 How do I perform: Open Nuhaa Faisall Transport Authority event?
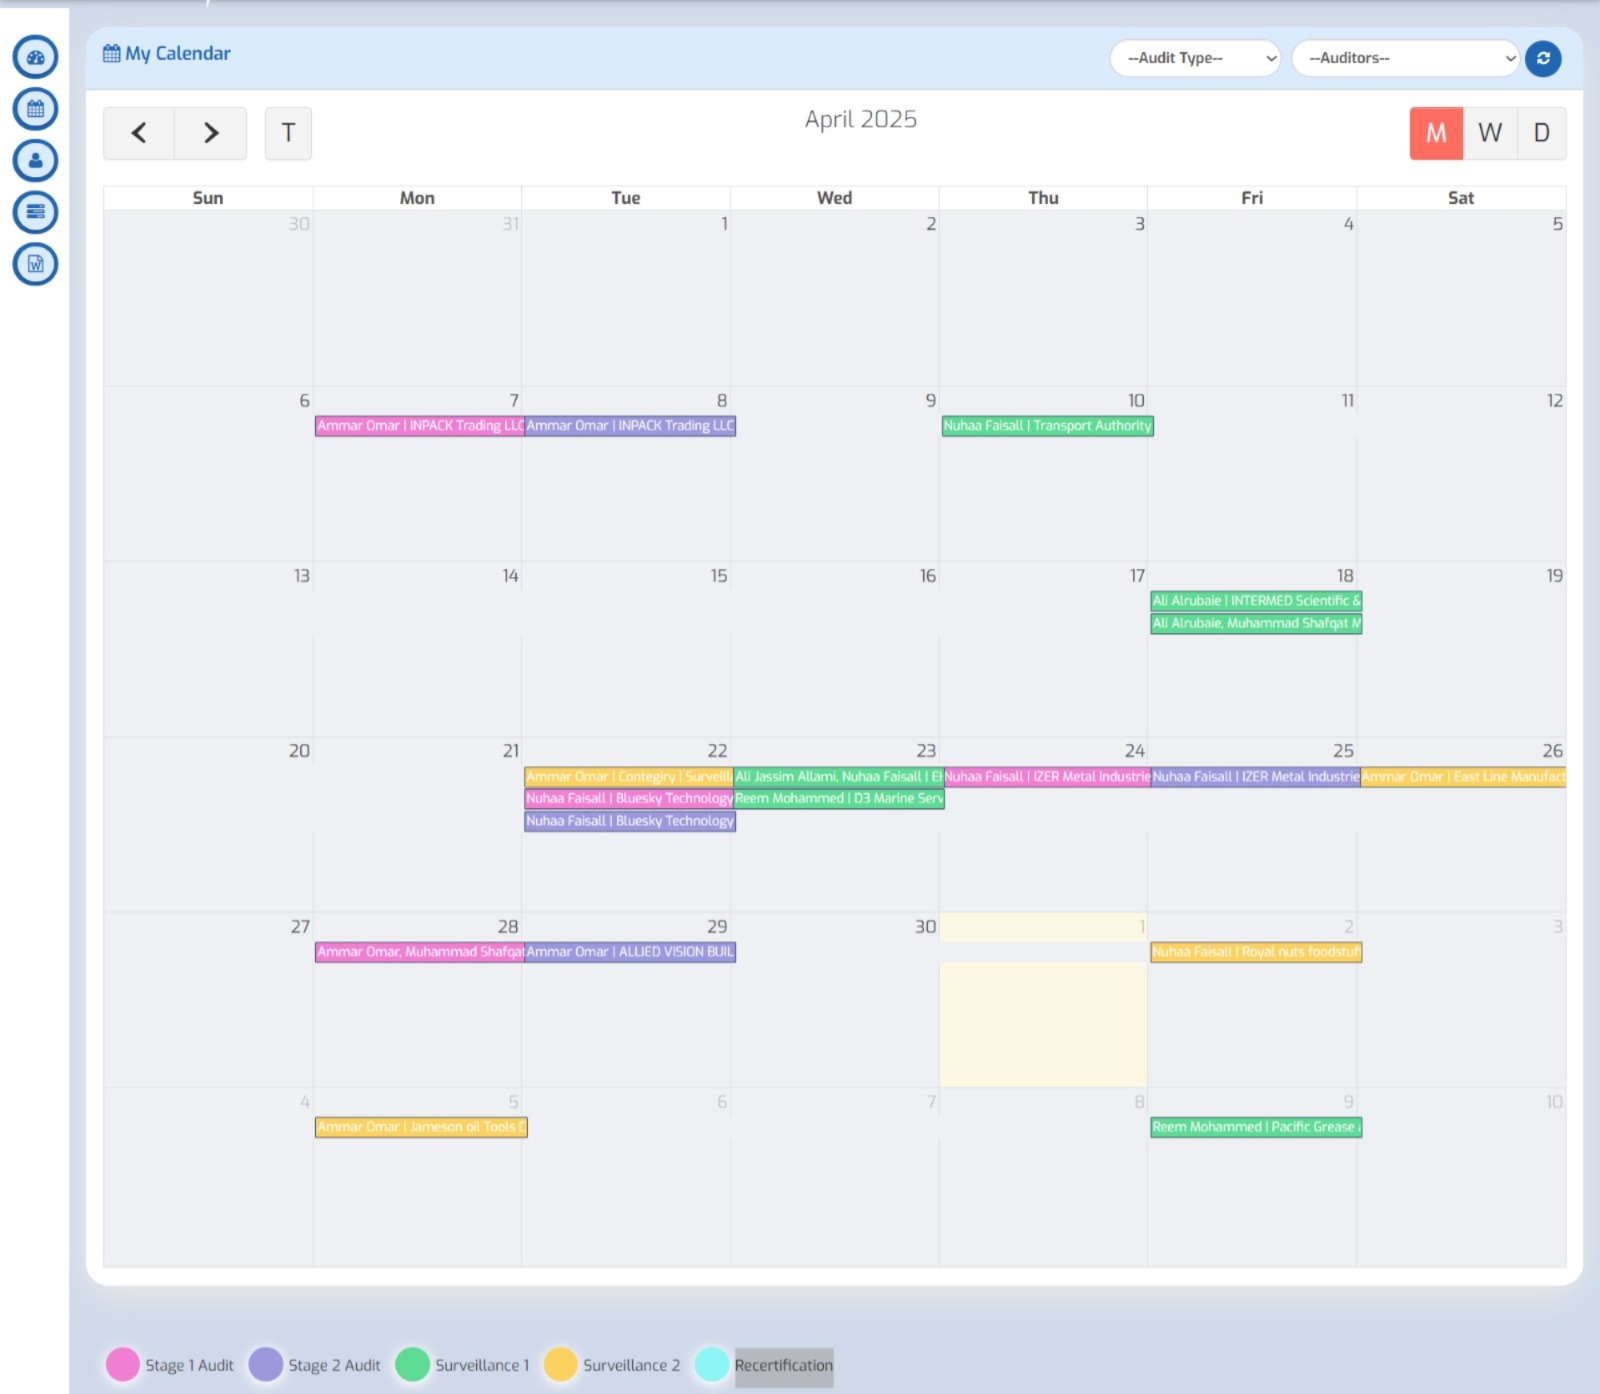coord(1046,426)
